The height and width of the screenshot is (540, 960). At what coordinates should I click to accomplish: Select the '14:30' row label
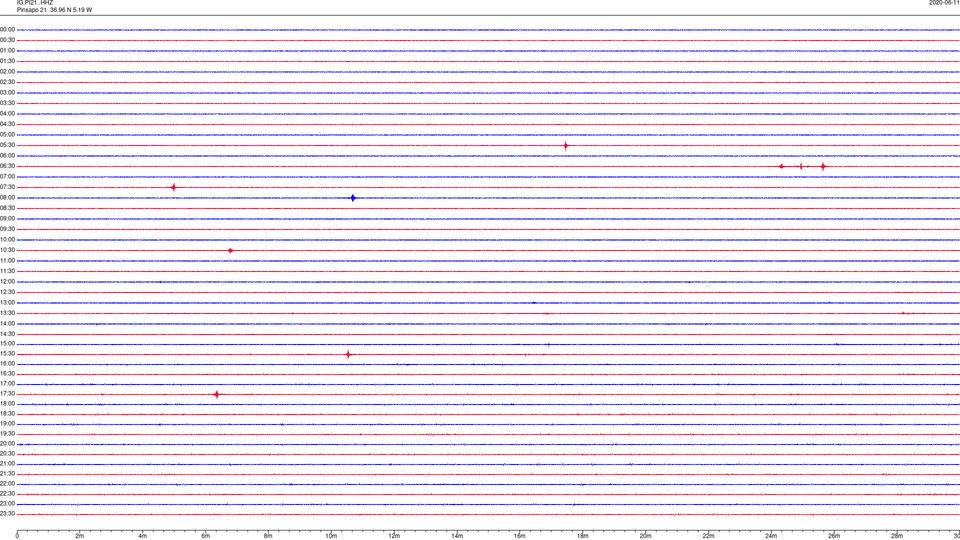[x=7, y=334]
